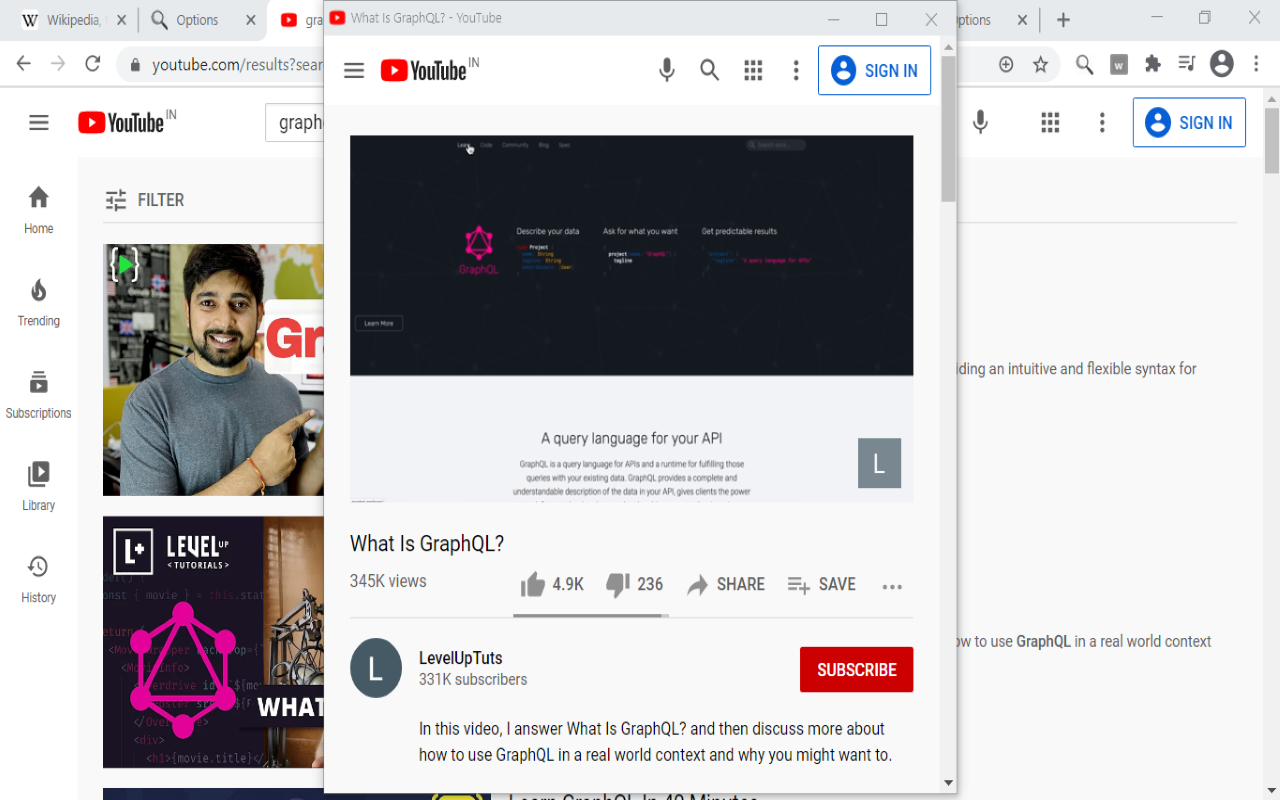Close the Wikipedia tab
The height and width of the screenshot is (800, 1280).
point(121,20)
